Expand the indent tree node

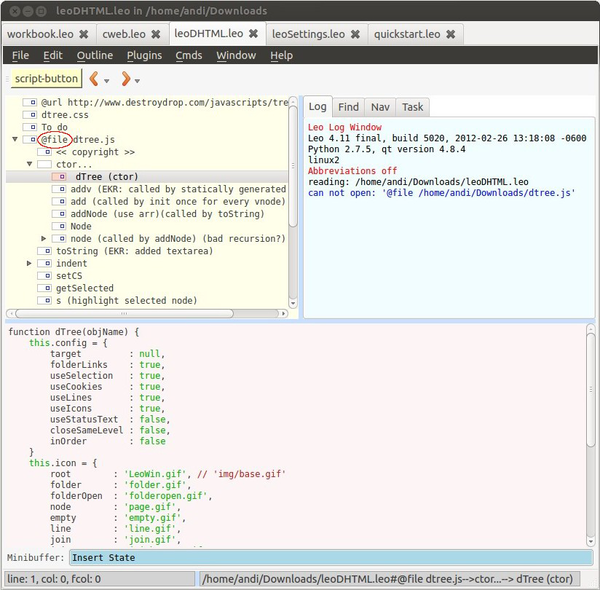click(x=30, y=263)
